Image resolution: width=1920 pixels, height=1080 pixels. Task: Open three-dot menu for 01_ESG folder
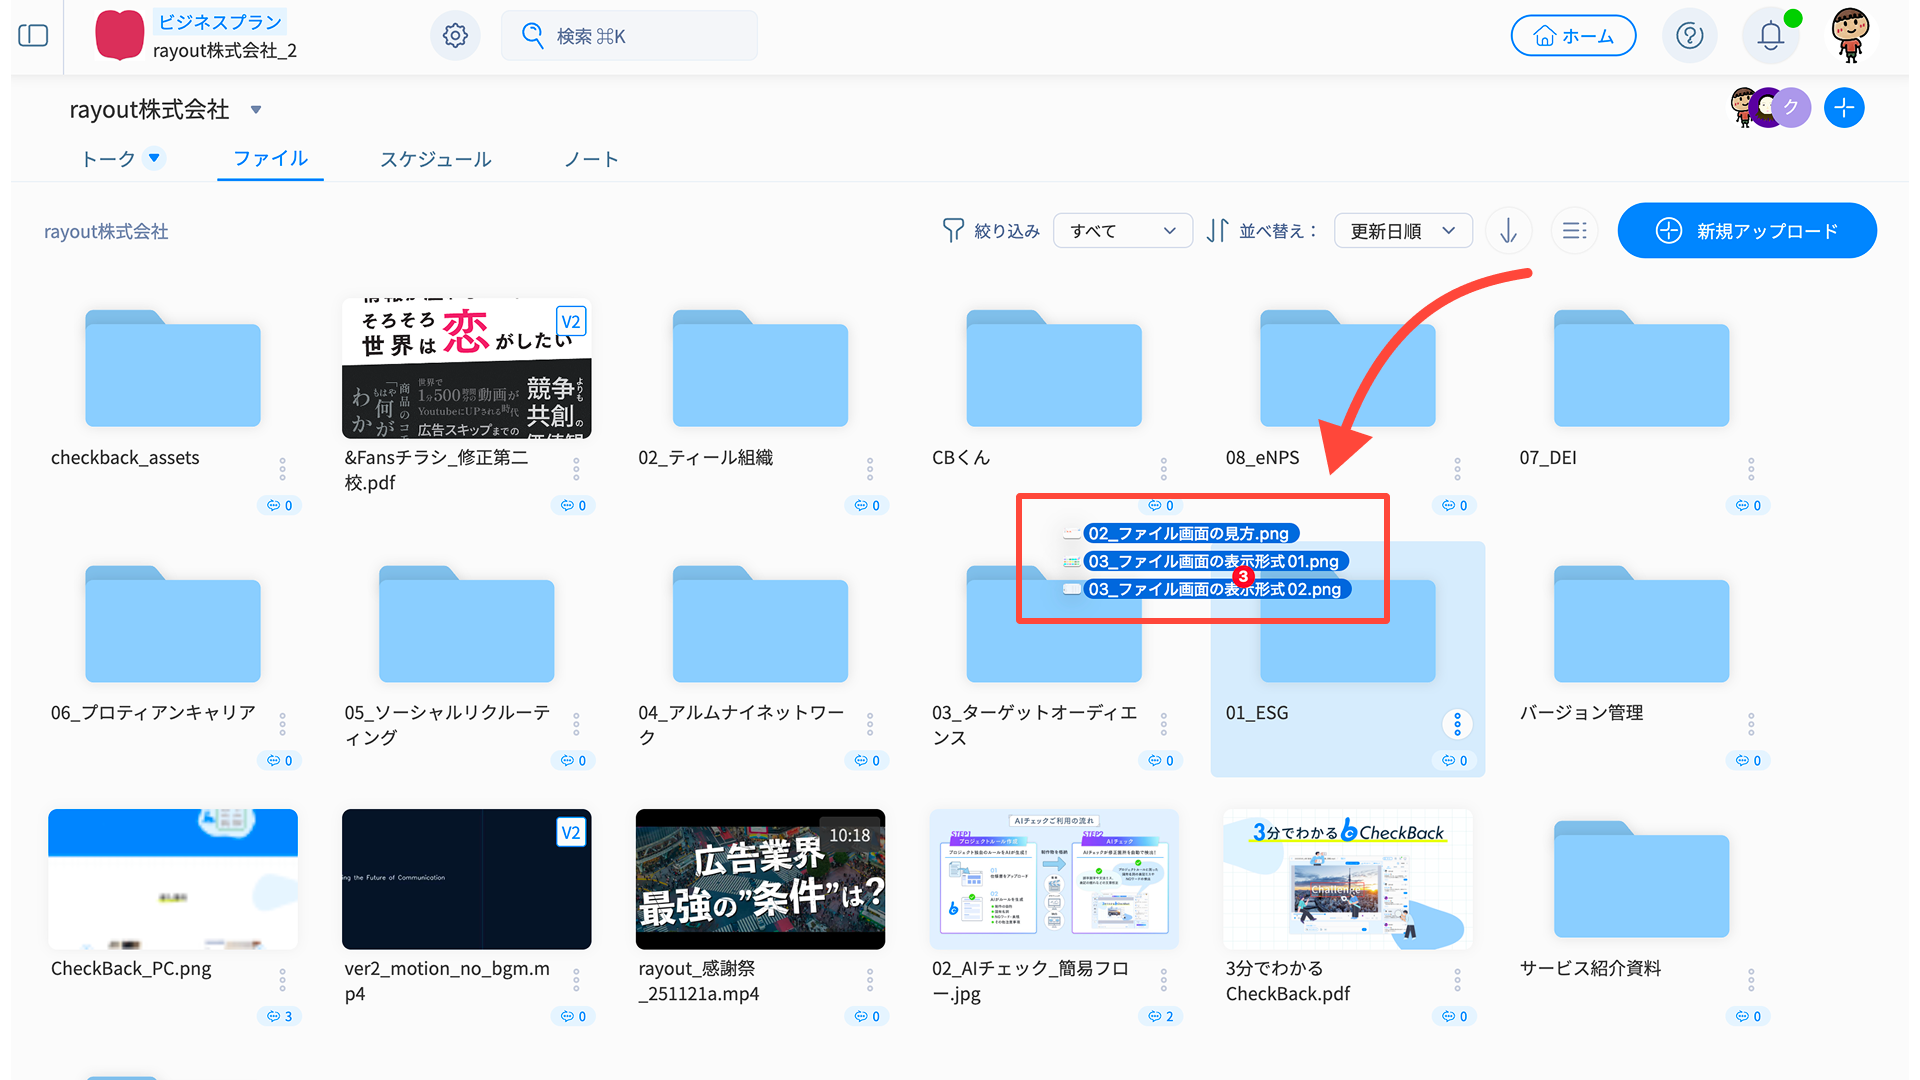1457,723
